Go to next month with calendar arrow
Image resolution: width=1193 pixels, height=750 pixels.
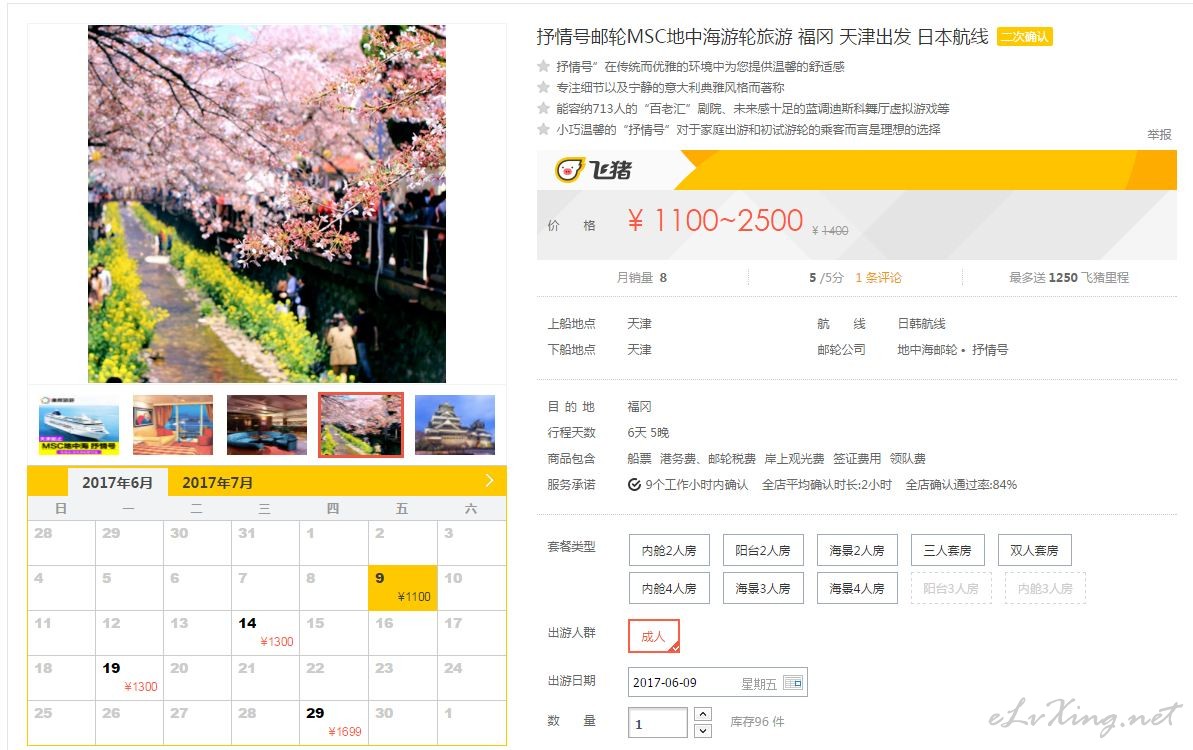[x=489, y=480]
